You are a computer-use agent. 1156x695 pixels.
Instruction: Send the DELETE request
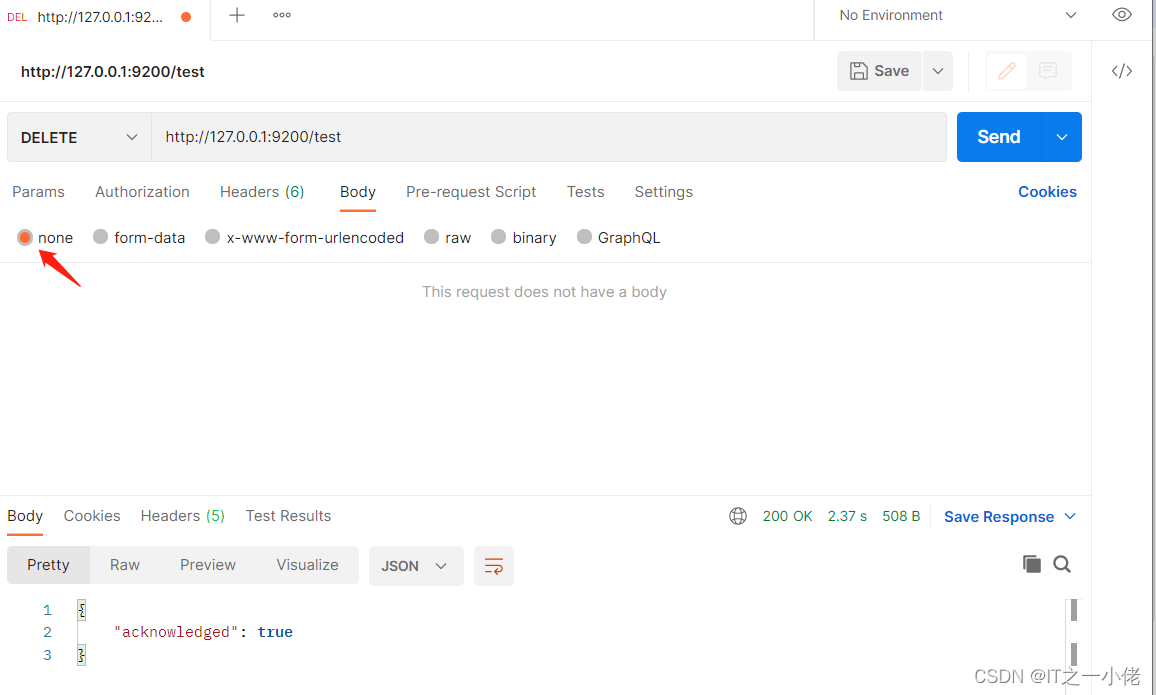pyautogui.click(x=999, y=137)
